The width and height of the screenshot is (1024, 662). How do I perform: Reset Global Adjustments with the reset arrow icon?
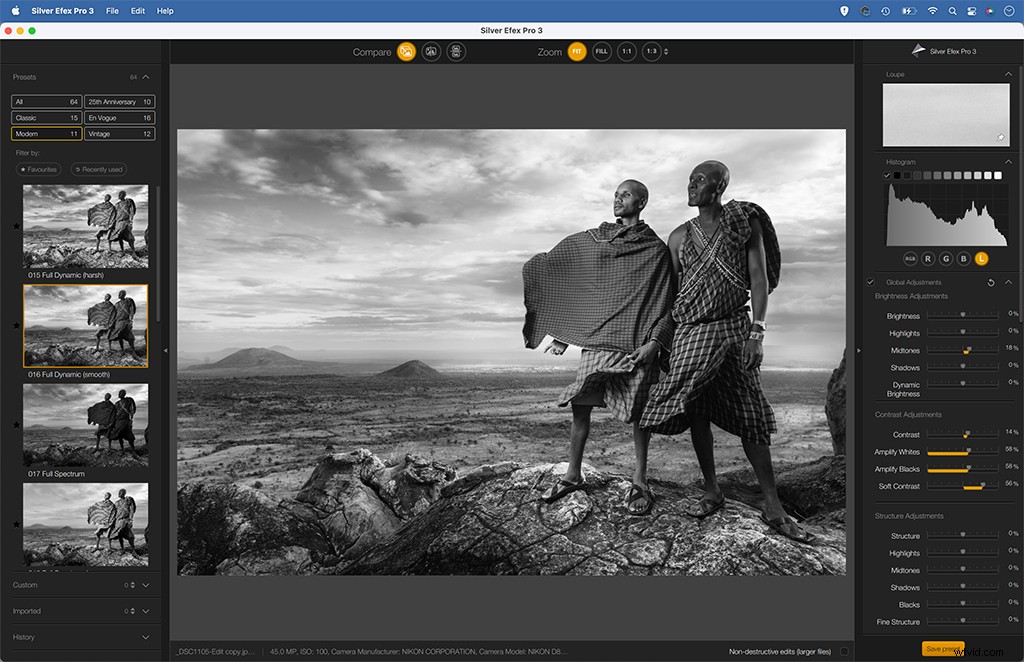991,282
